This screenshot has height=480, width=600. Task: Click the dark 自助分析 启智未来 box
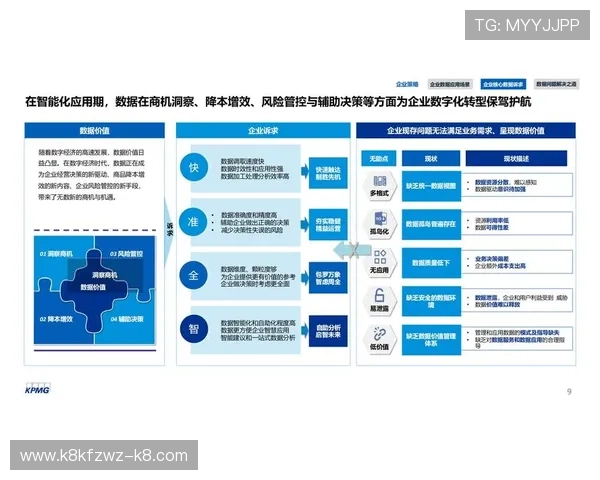(x=328, y=331)
